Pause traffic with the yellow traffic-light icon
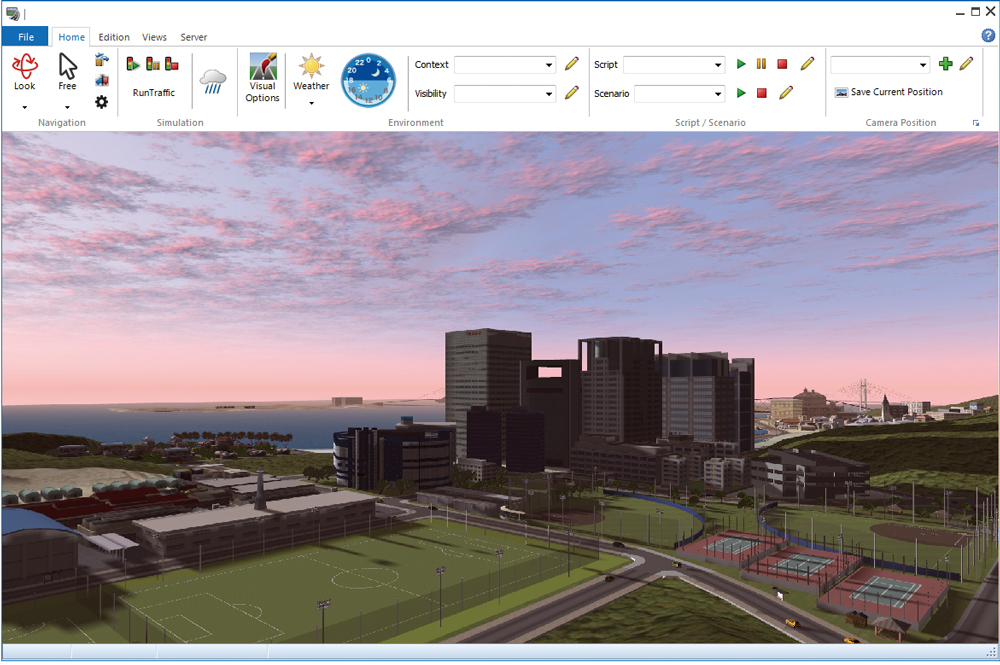Image resolution: width=1000 pixels, height=665 pixels. (x=153, y=64)
